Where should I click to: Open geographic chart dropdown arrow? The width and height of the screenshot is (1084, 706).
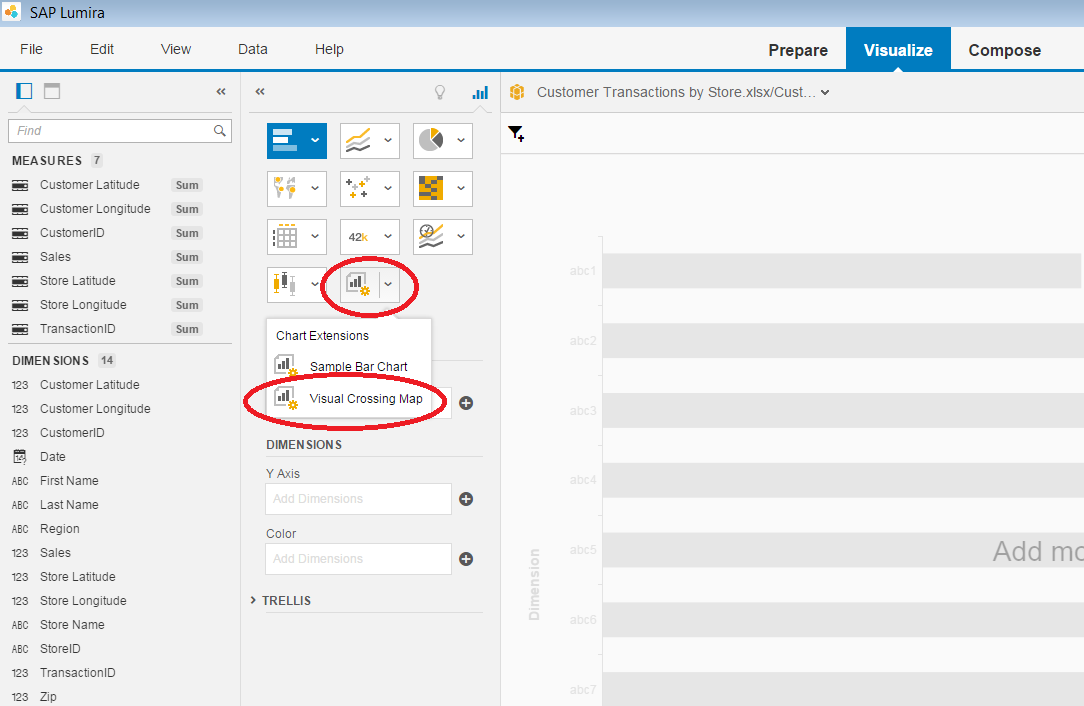(315, 188)
